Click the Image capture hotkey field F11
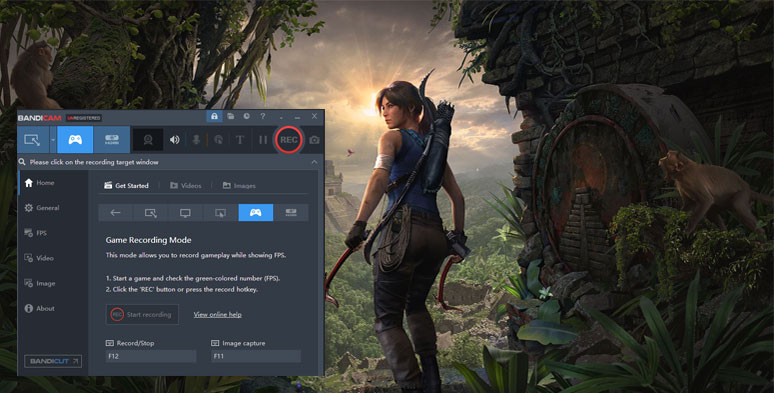The height and width of the screenshot is (393, 774). pos(256,356)
